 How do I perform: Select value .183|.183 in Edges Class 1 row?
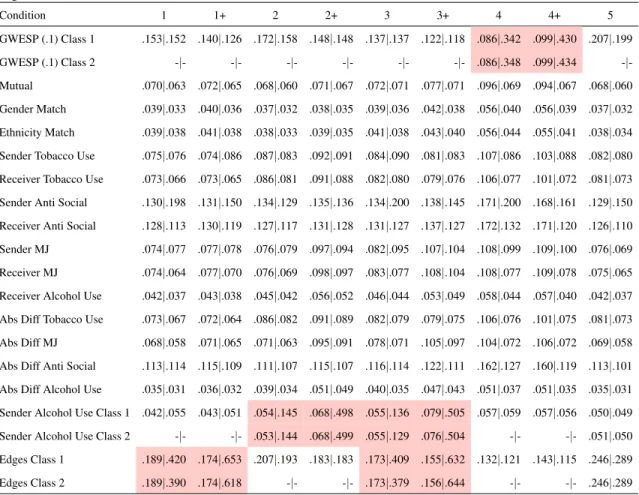click(x=331, y=460)
